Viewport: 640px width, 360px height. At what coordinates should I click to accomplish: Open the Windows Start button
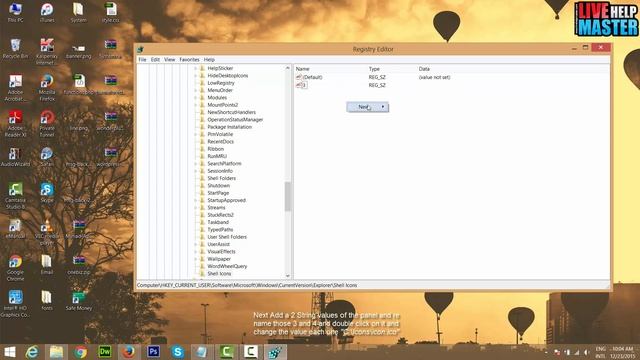(10, 352)
